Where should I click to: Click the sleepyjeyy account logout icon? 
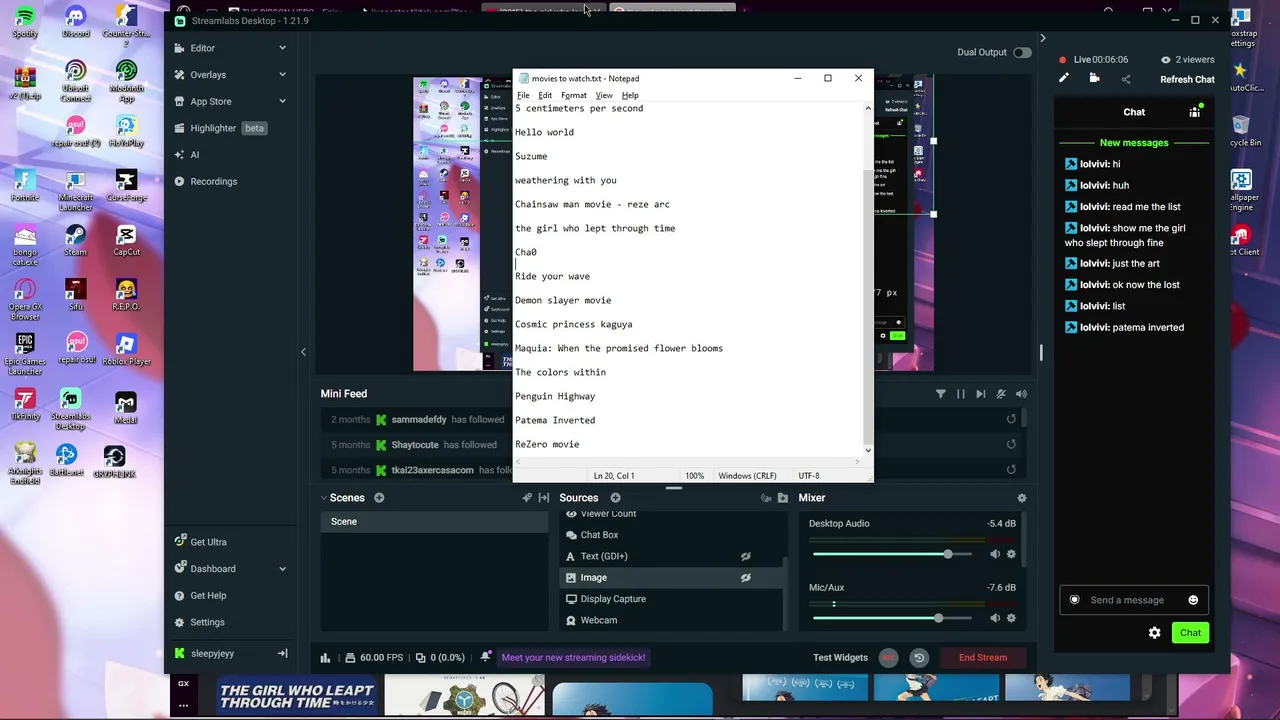pos(282,654)
